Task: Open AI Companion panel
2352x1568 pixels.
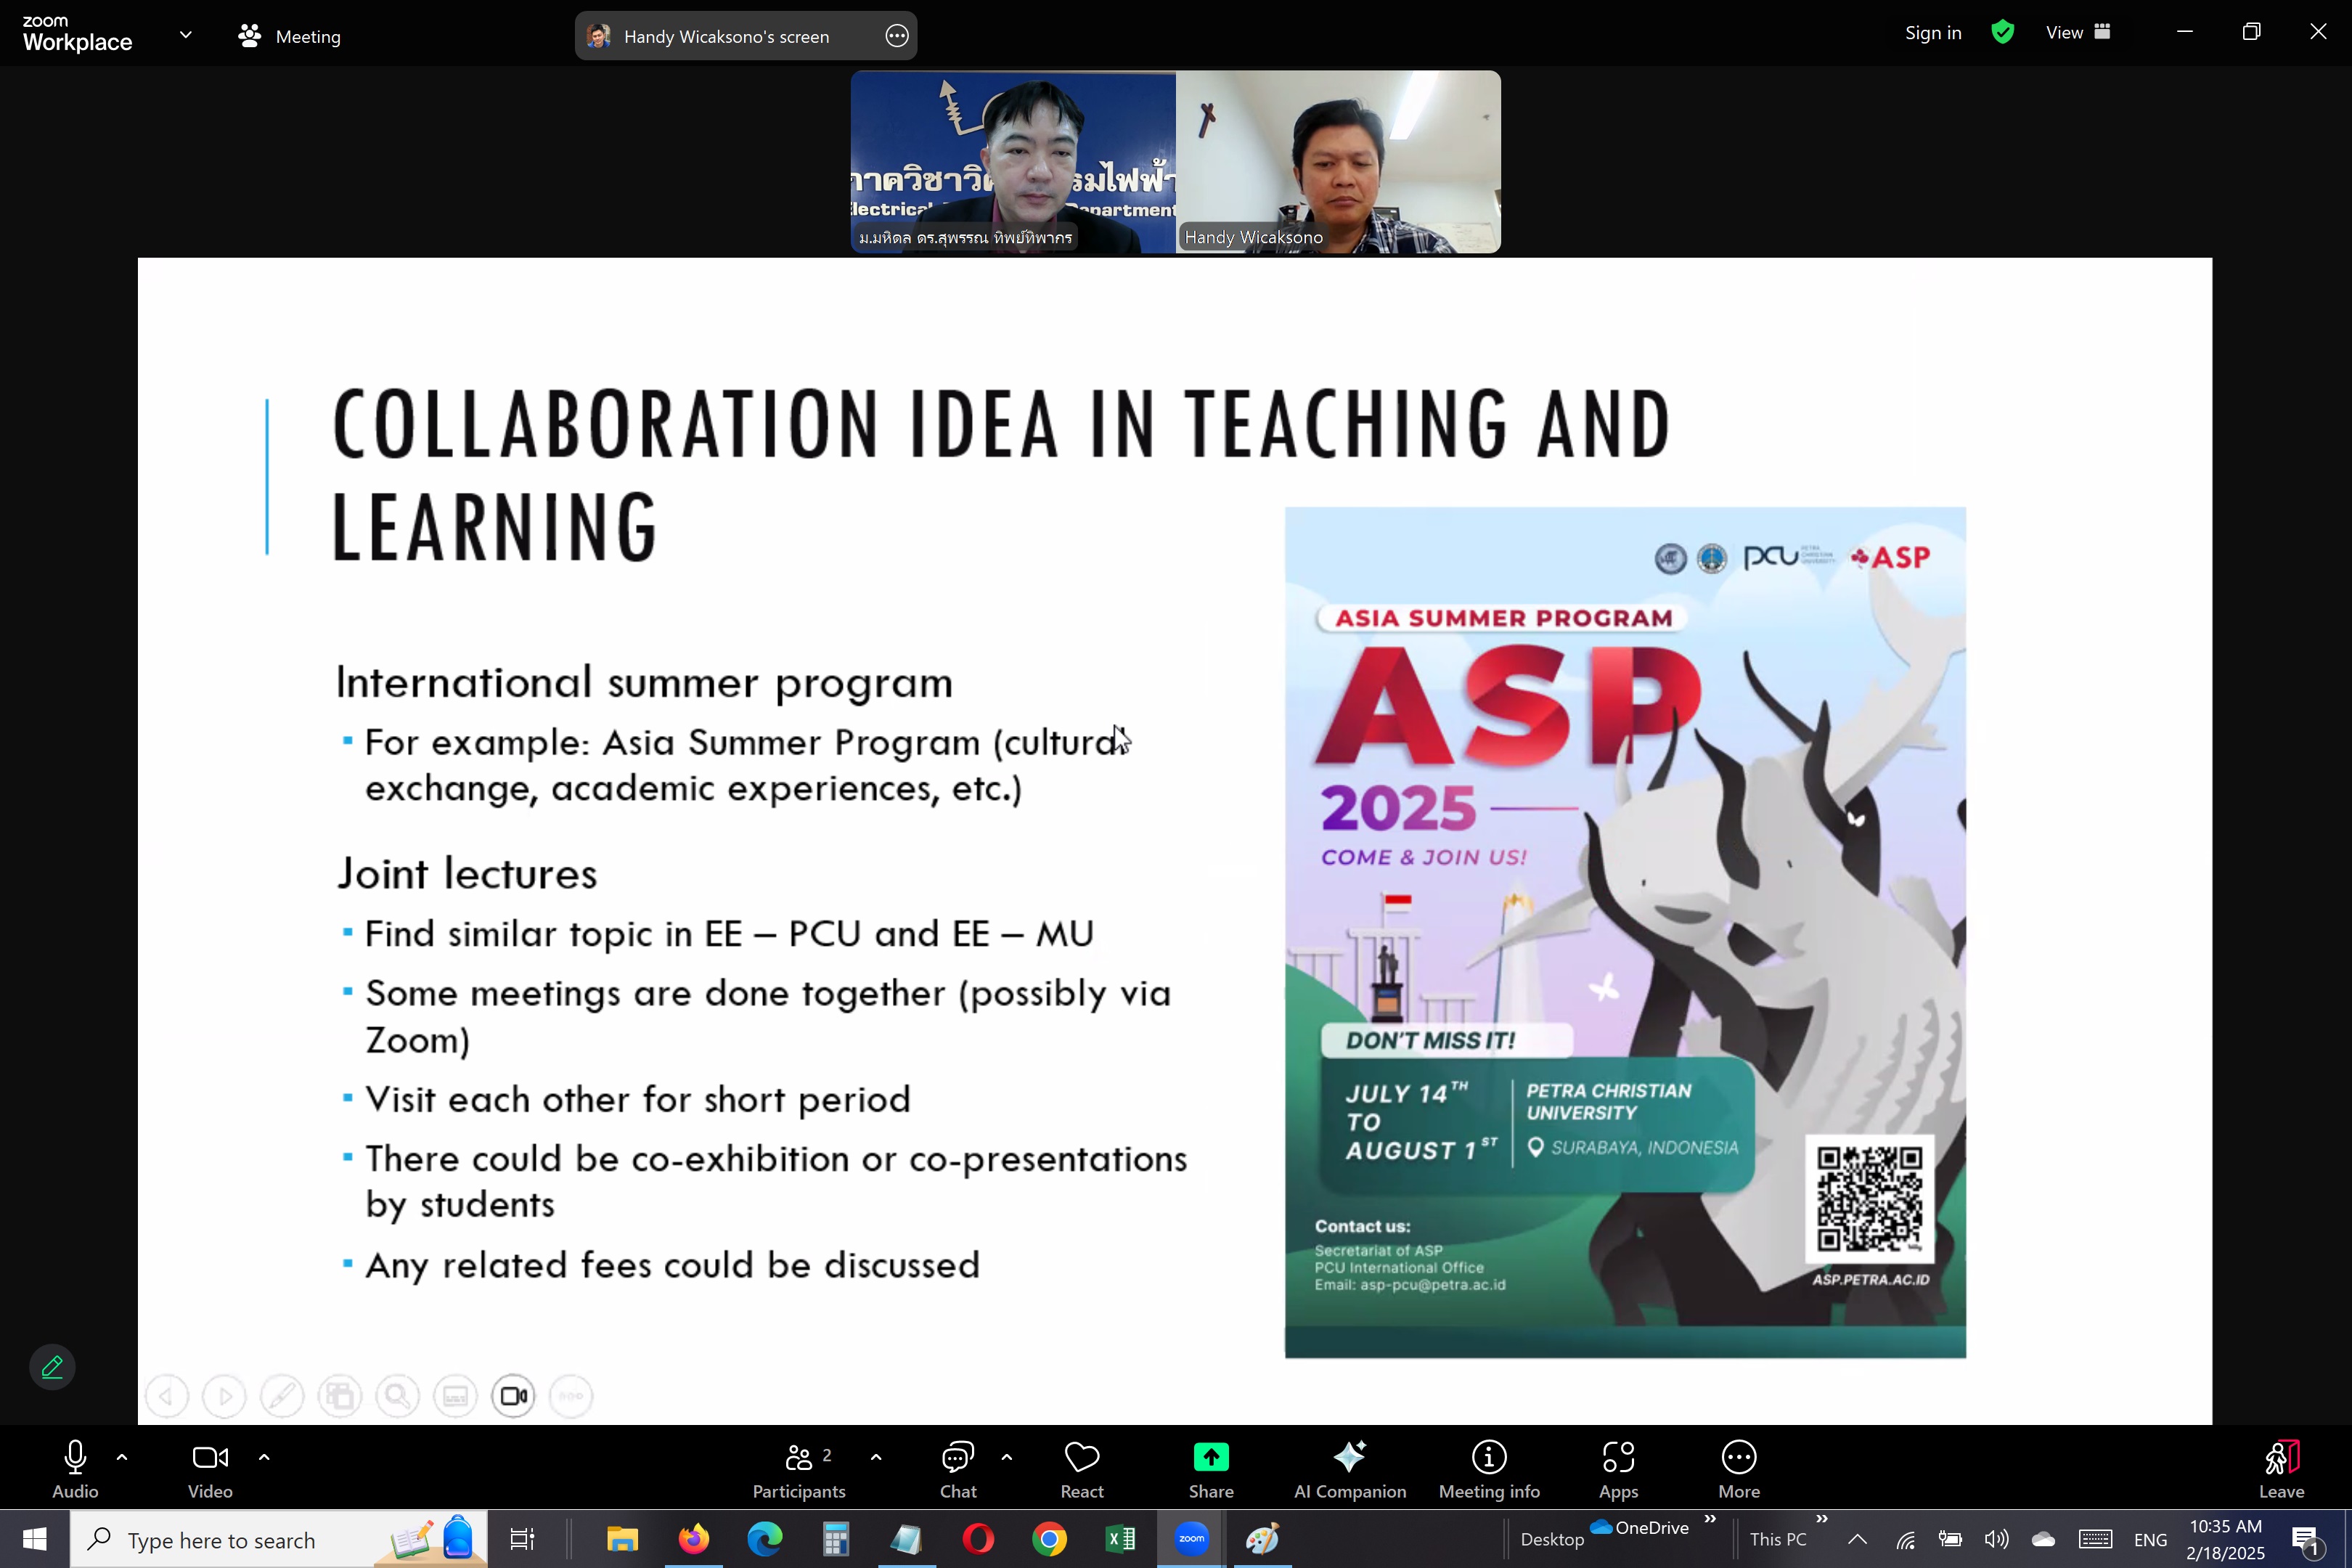Action: tap(1349, 1468)
